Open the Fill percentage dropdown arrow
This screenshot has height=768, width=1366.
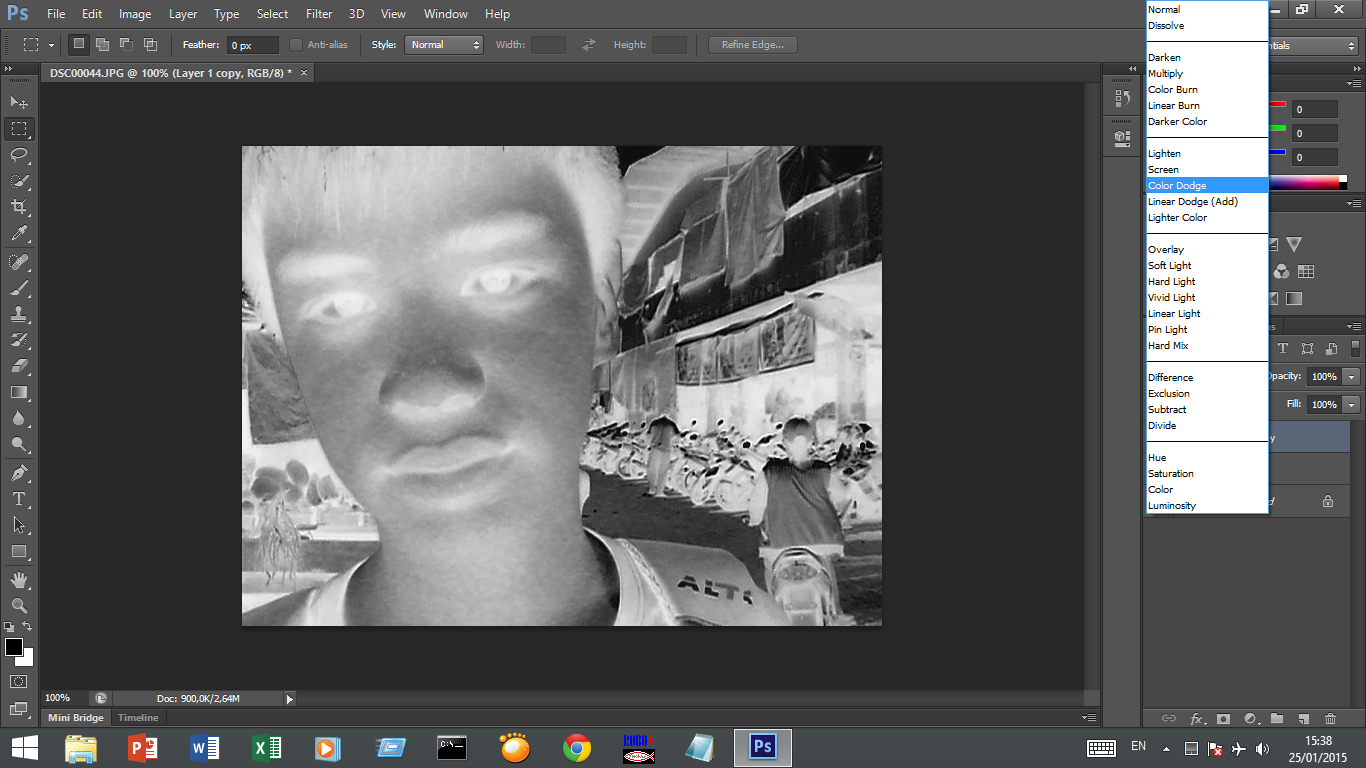1352,405
